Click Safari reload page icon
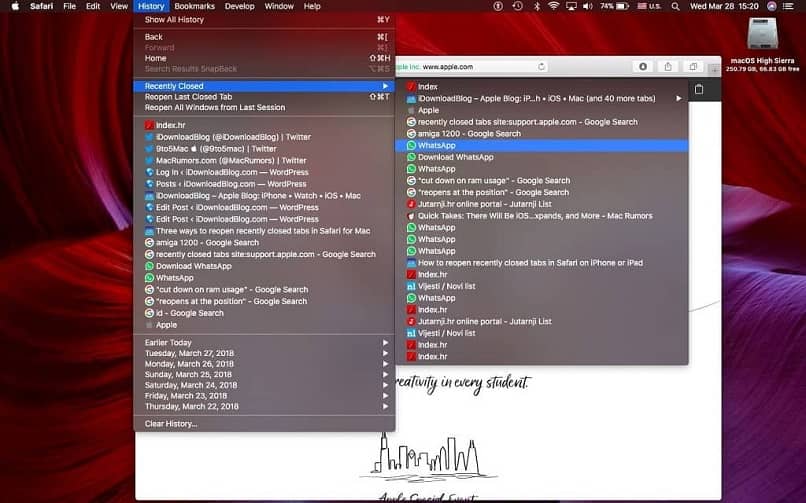The width and height of the screenshot is (806, 503). [541, 67]
